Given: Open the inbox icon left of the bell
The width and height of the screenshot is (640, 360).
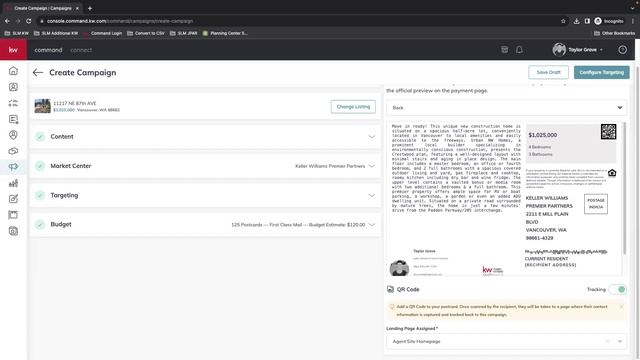Looking at the screenshot, I should [x=504, y=50].
